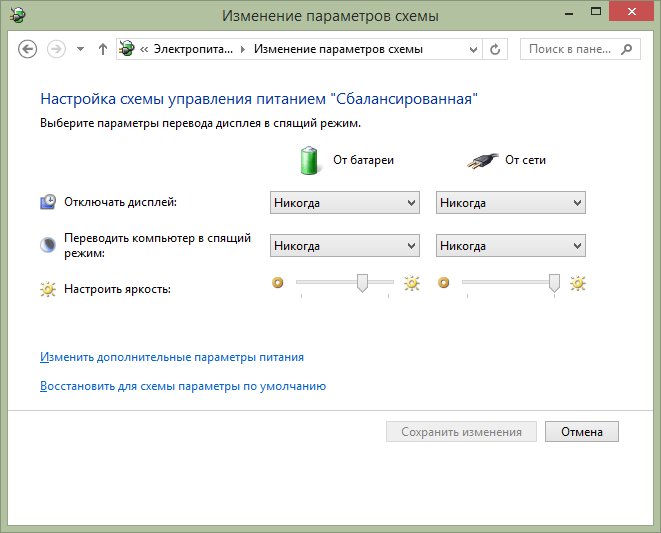Click high brightness sun icon for plugged-in slider
The height and width of the screenshot is (533, 661).
[577, 284]
